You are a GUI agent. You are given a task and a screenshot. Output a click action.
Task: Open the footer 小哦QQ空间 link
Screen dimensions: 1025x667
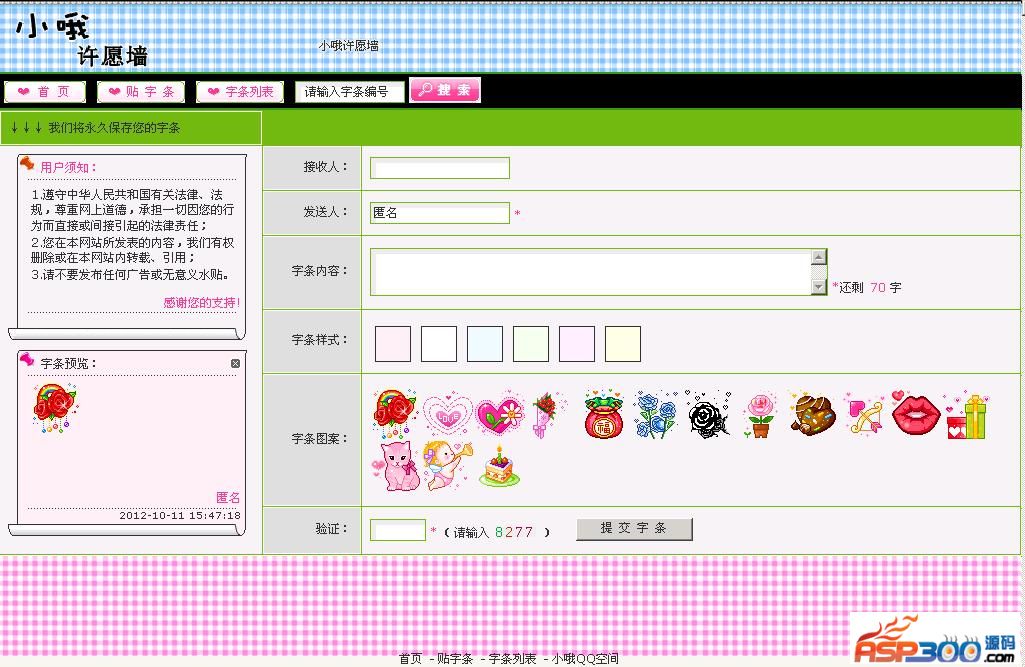[x=585, y=658]
